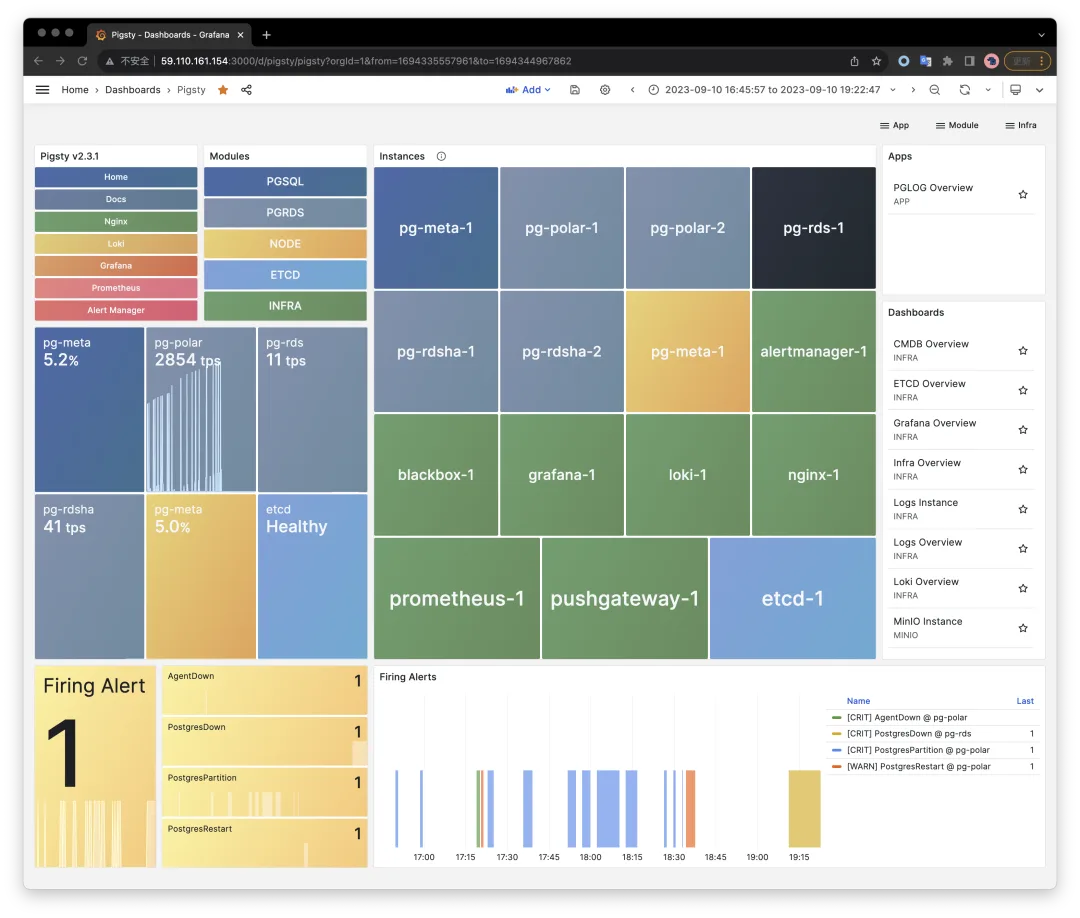Zoom out the time range
The image size is (1080, 918).
pos(934,90)
